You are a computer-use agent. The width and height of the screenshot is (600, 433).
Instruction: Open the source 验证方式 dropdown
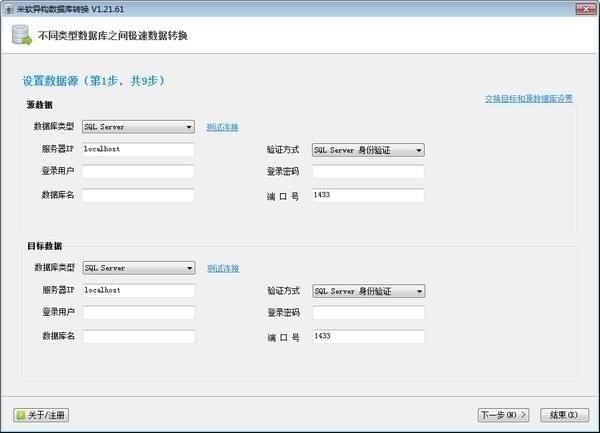[x=368, y=150]
